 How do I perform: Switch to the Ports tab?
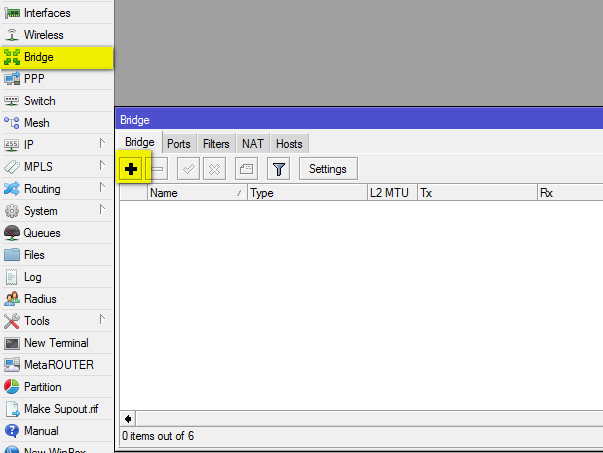pos(178,144)
